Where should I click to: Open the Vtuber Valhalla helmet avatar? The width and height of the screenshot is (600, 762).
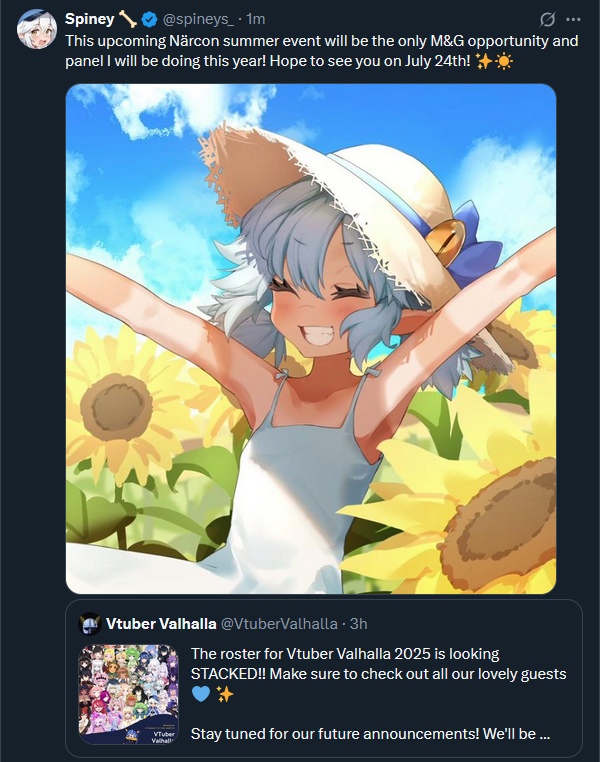point(90,623)
